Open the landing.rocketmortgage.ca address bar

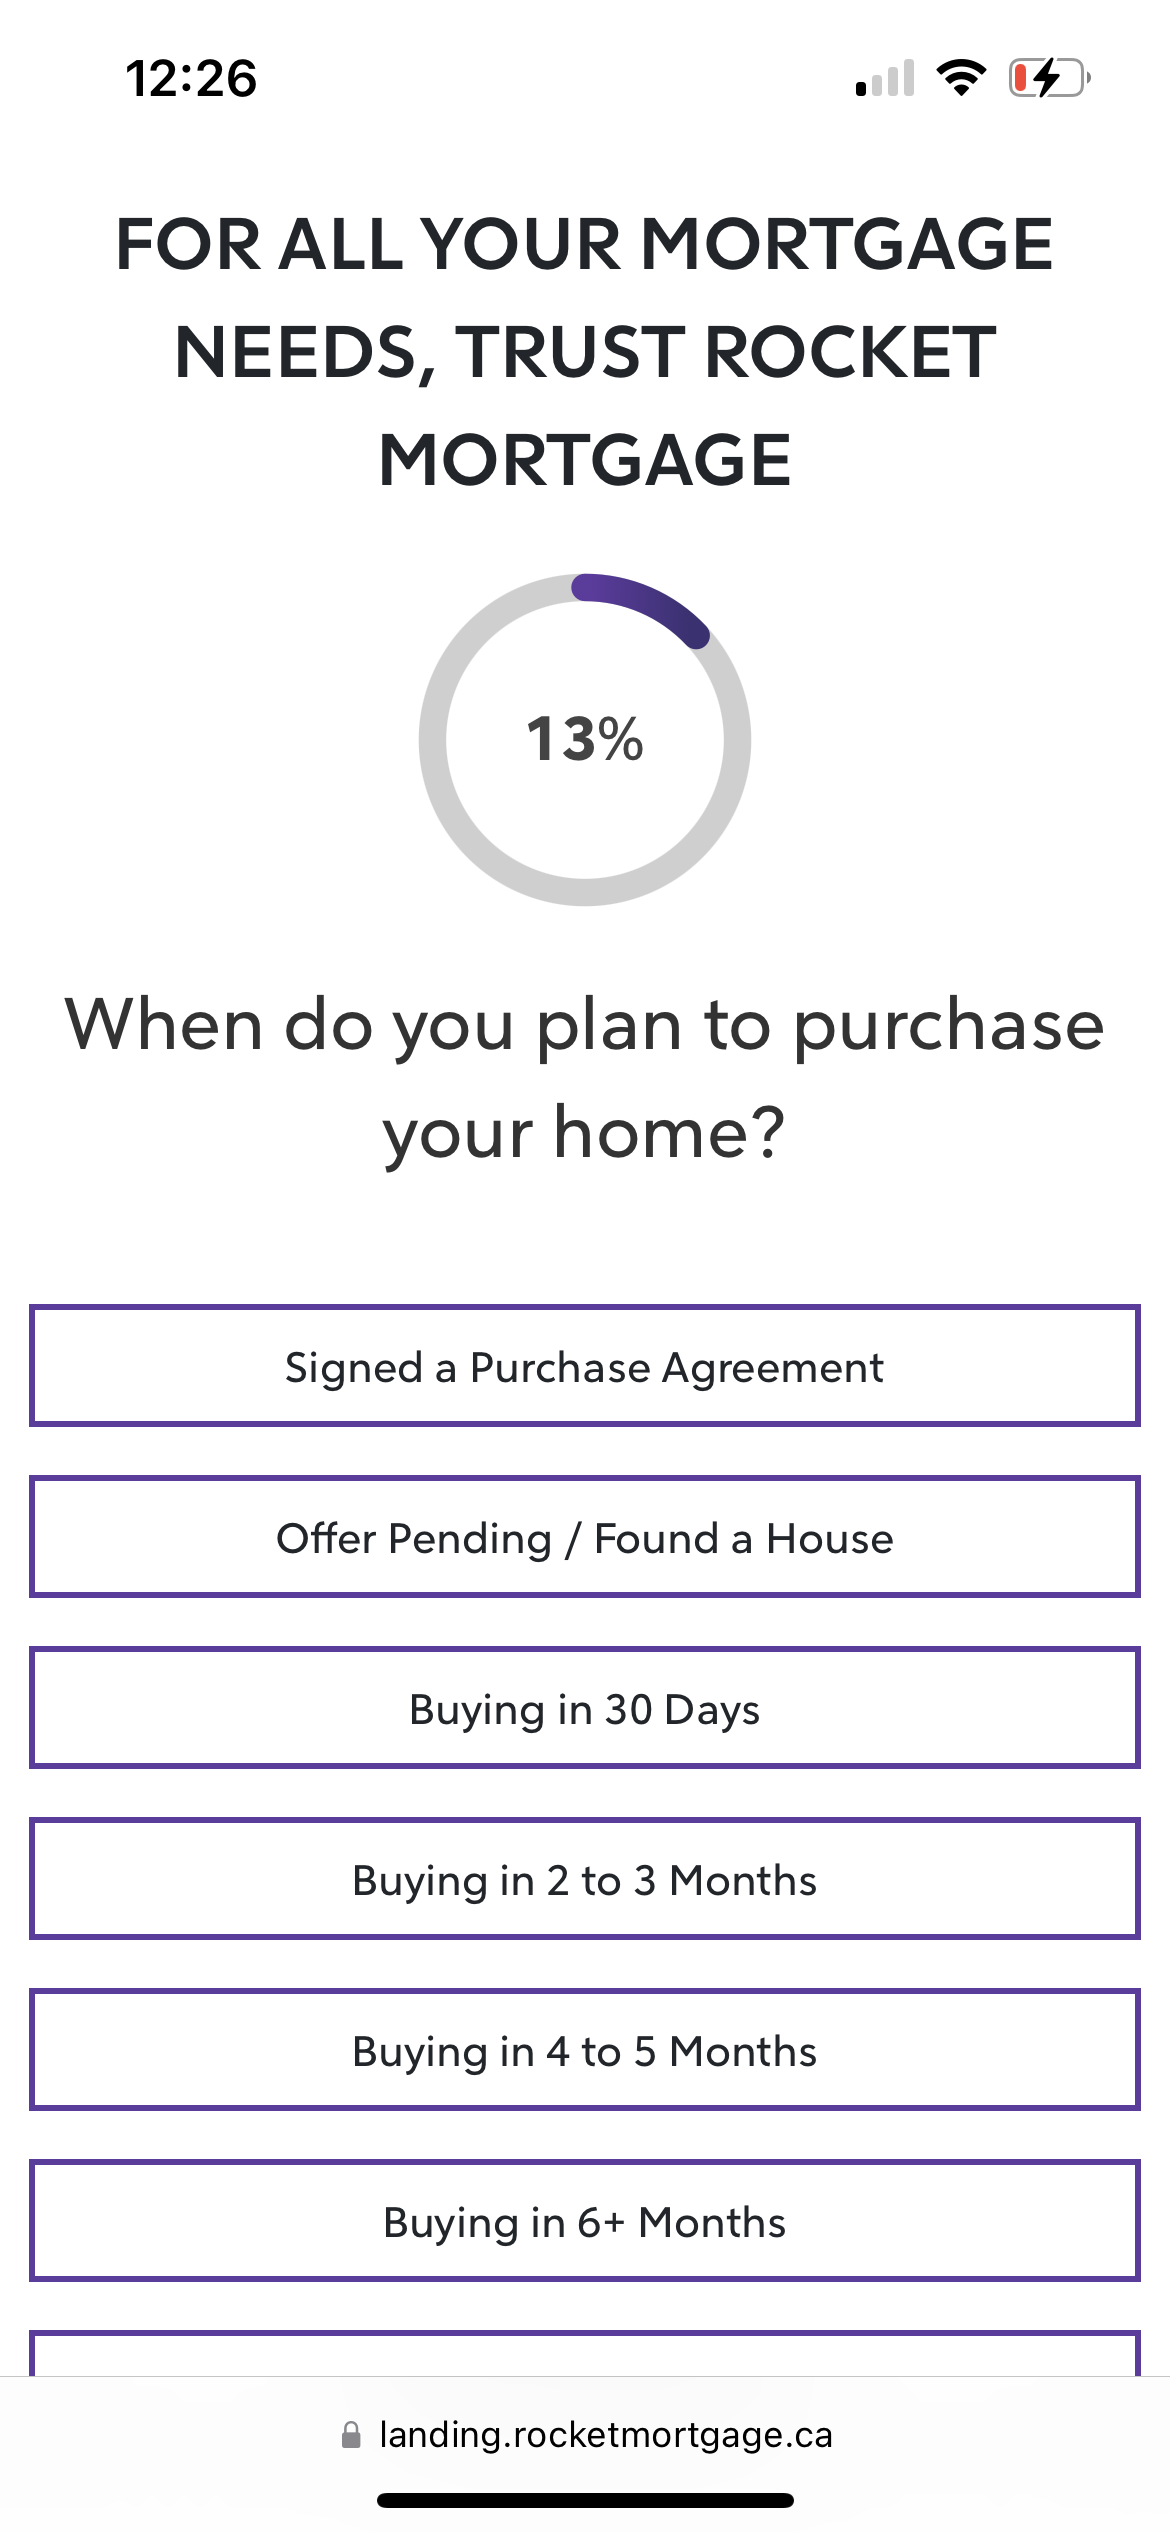point(585,2434)
